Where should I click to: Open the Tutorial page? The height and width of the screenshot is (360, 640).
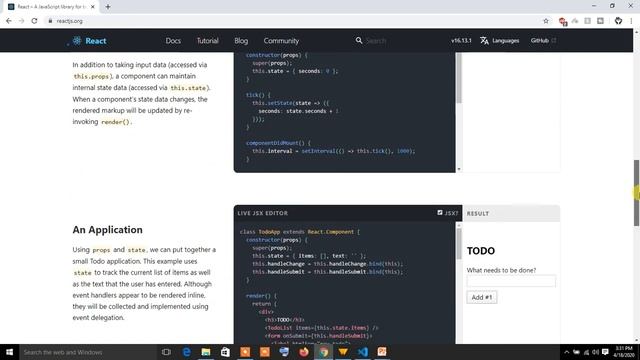(207, 41)
